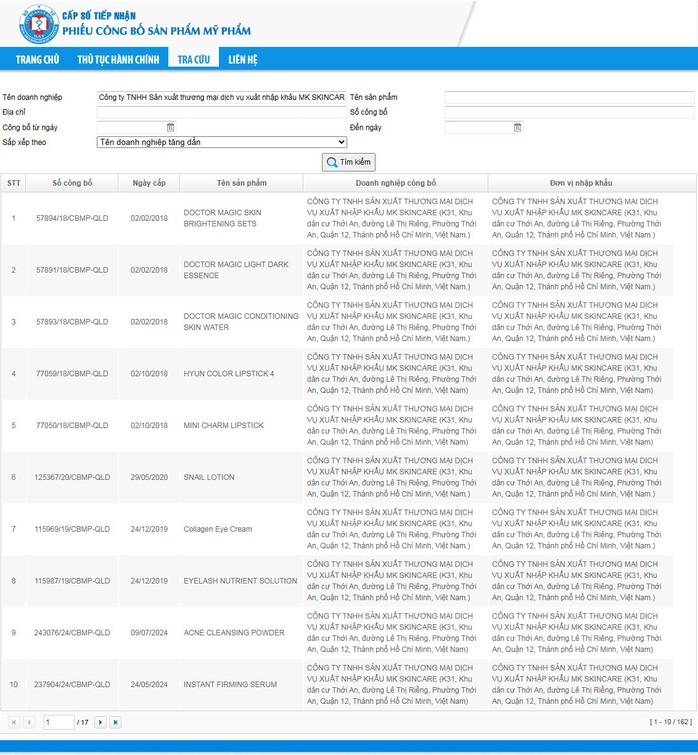
Task: Click the 'Tên doanh nghiệp' input field
Action: [x=221, y=98]
